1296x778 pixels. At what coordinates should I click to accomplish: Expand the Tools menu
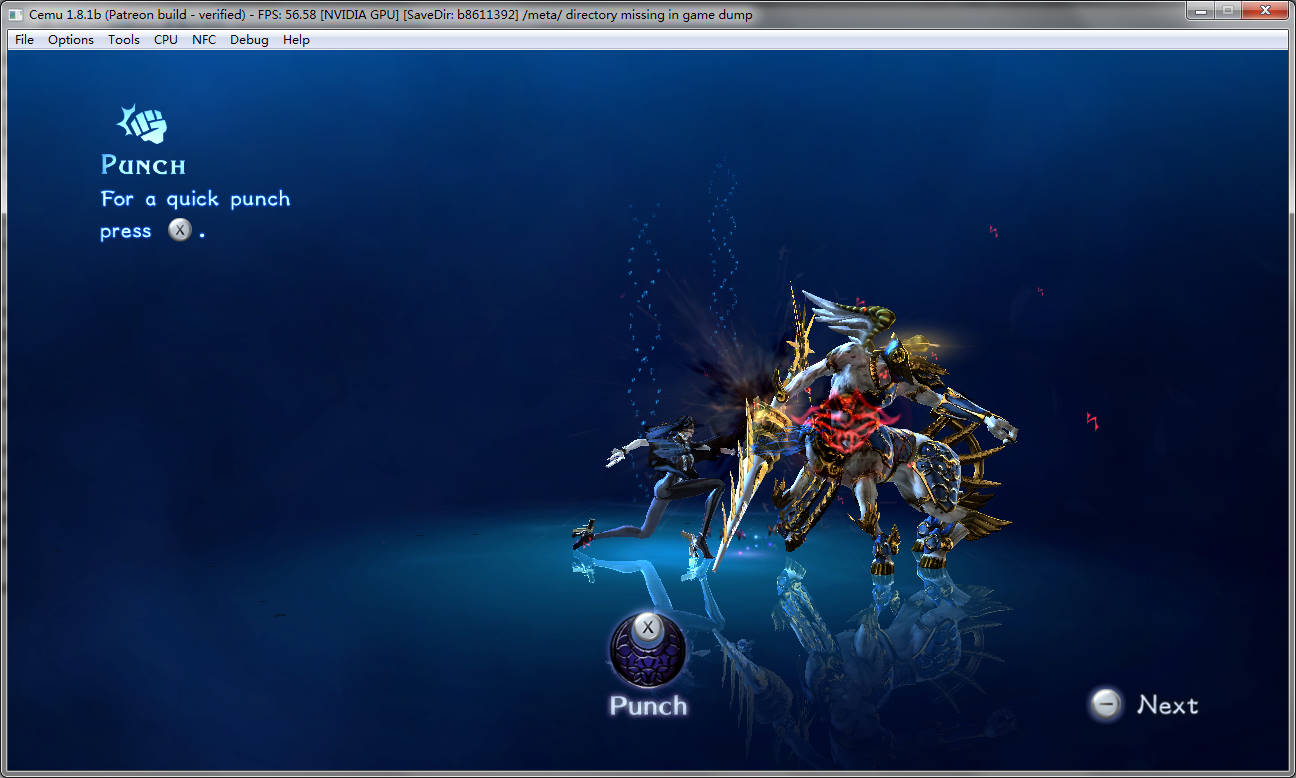click(124, 40)
